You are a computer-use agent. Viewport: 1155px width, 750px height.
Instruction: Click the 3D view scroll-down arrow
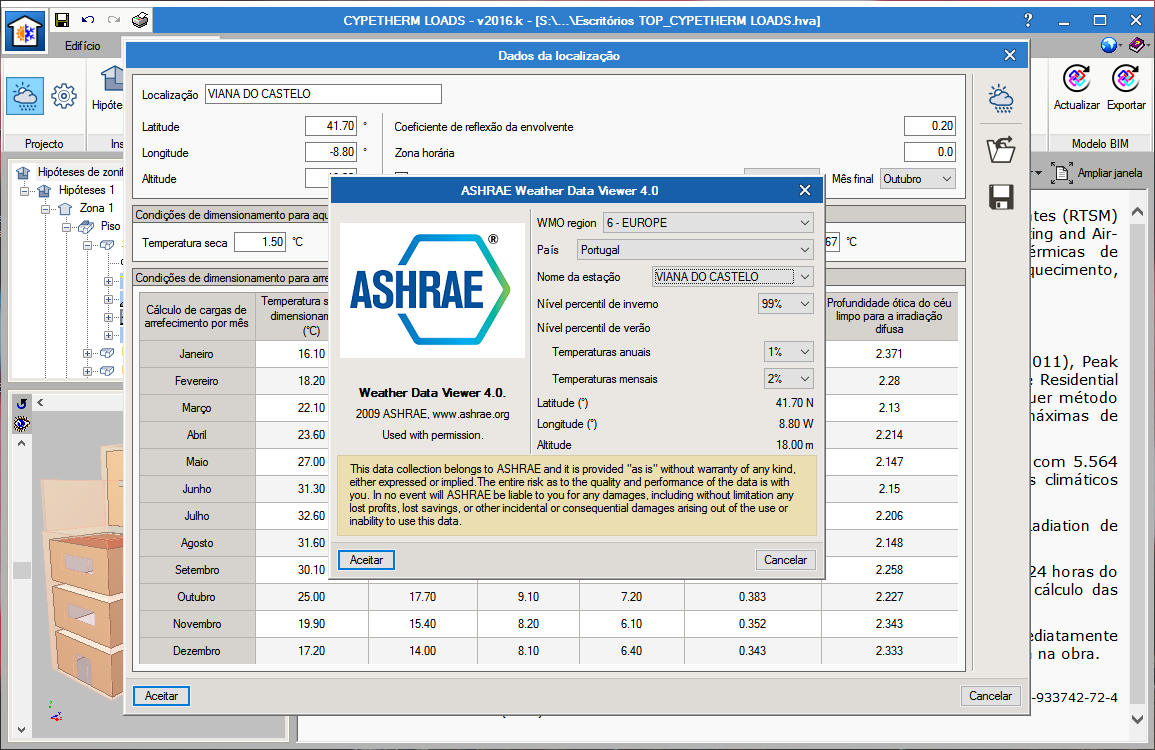click(x=21, y=730)
